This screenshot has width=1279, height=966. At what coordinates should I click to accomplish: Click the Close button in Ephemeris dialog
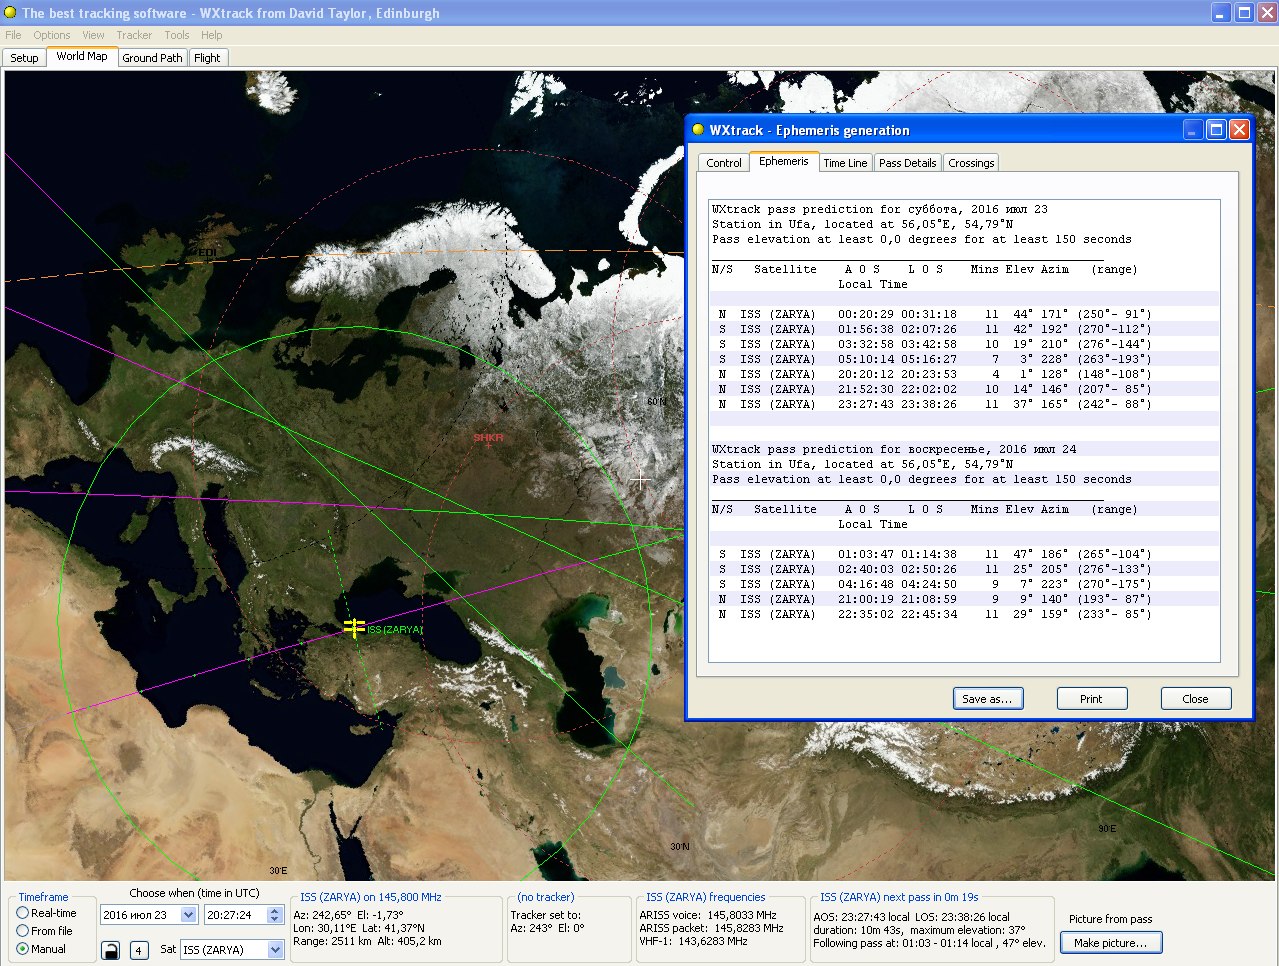click(1195, 699)
